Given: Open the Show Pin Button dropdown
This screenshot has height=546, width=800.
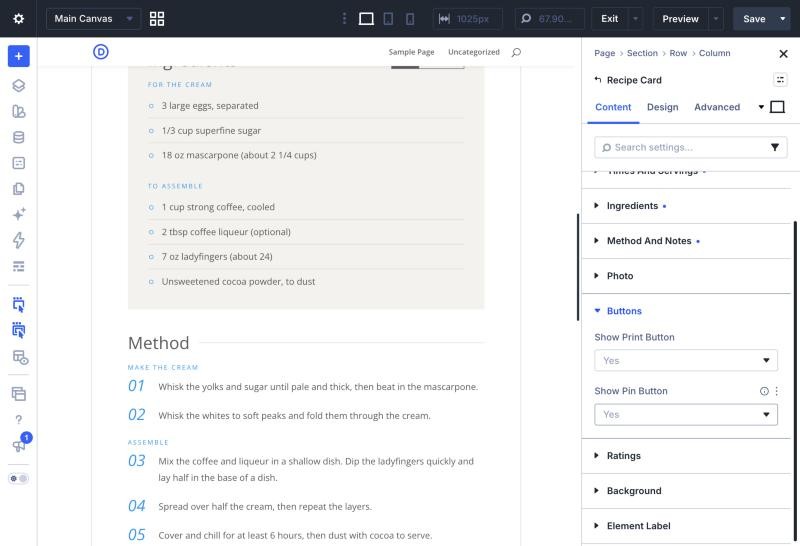Looking at the screenshot, I should [686, 414].
